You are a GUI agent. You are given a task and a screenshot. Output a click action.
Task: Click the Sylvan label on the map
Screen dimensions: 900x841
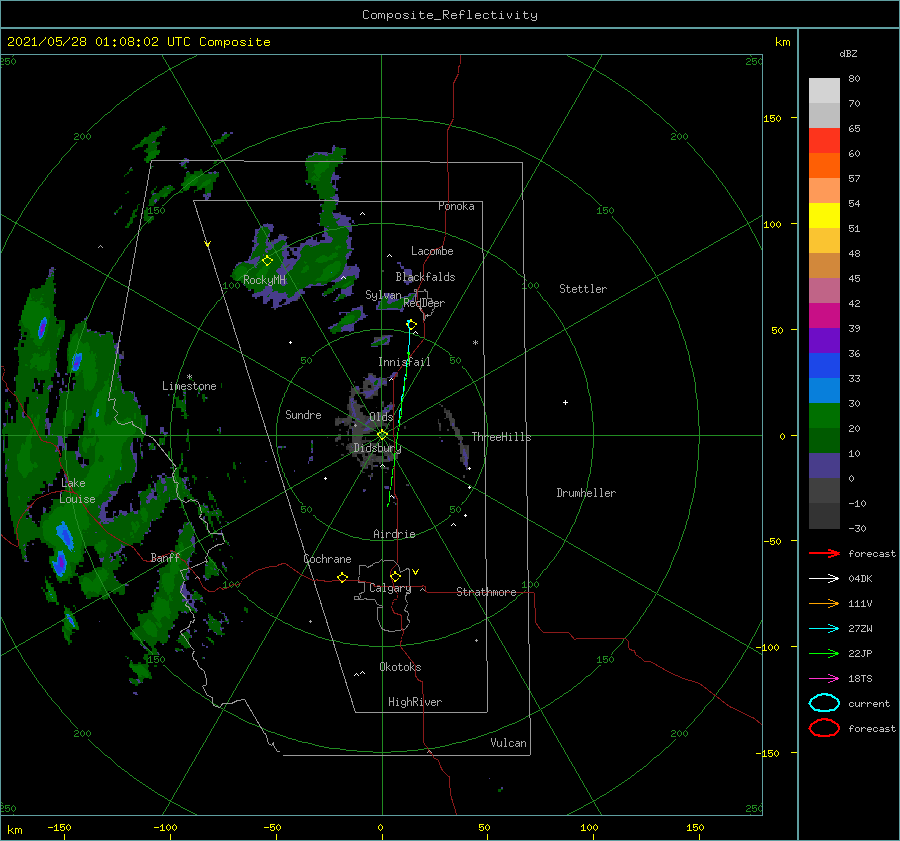coord(383,294)
